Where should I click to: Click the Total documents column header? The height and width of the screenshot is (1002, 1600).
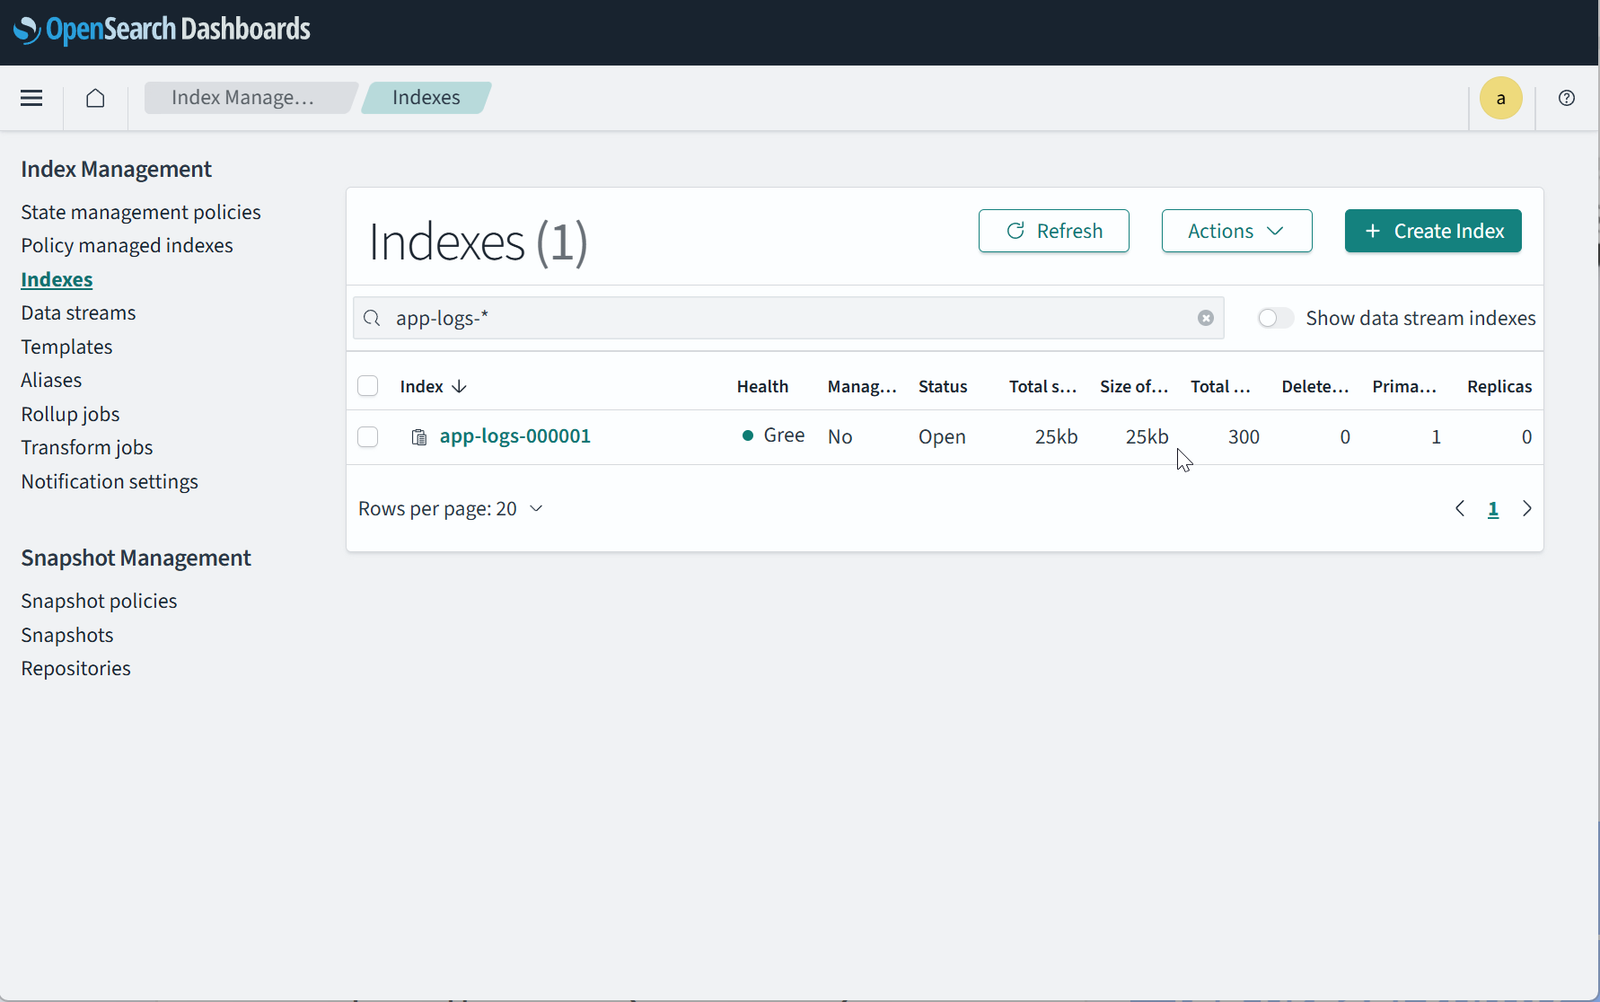coord(1221,386)
